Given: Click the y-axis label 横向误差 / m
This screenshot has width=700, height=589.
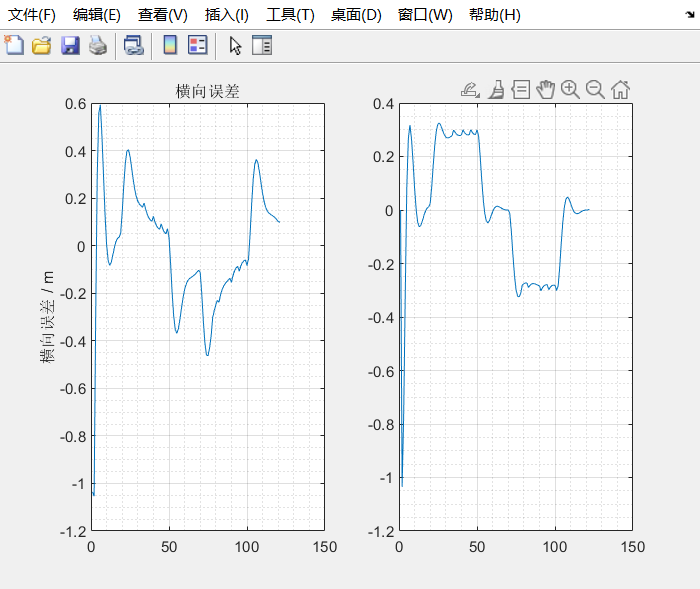Looking at the screenshot, I should coord(47,317).
